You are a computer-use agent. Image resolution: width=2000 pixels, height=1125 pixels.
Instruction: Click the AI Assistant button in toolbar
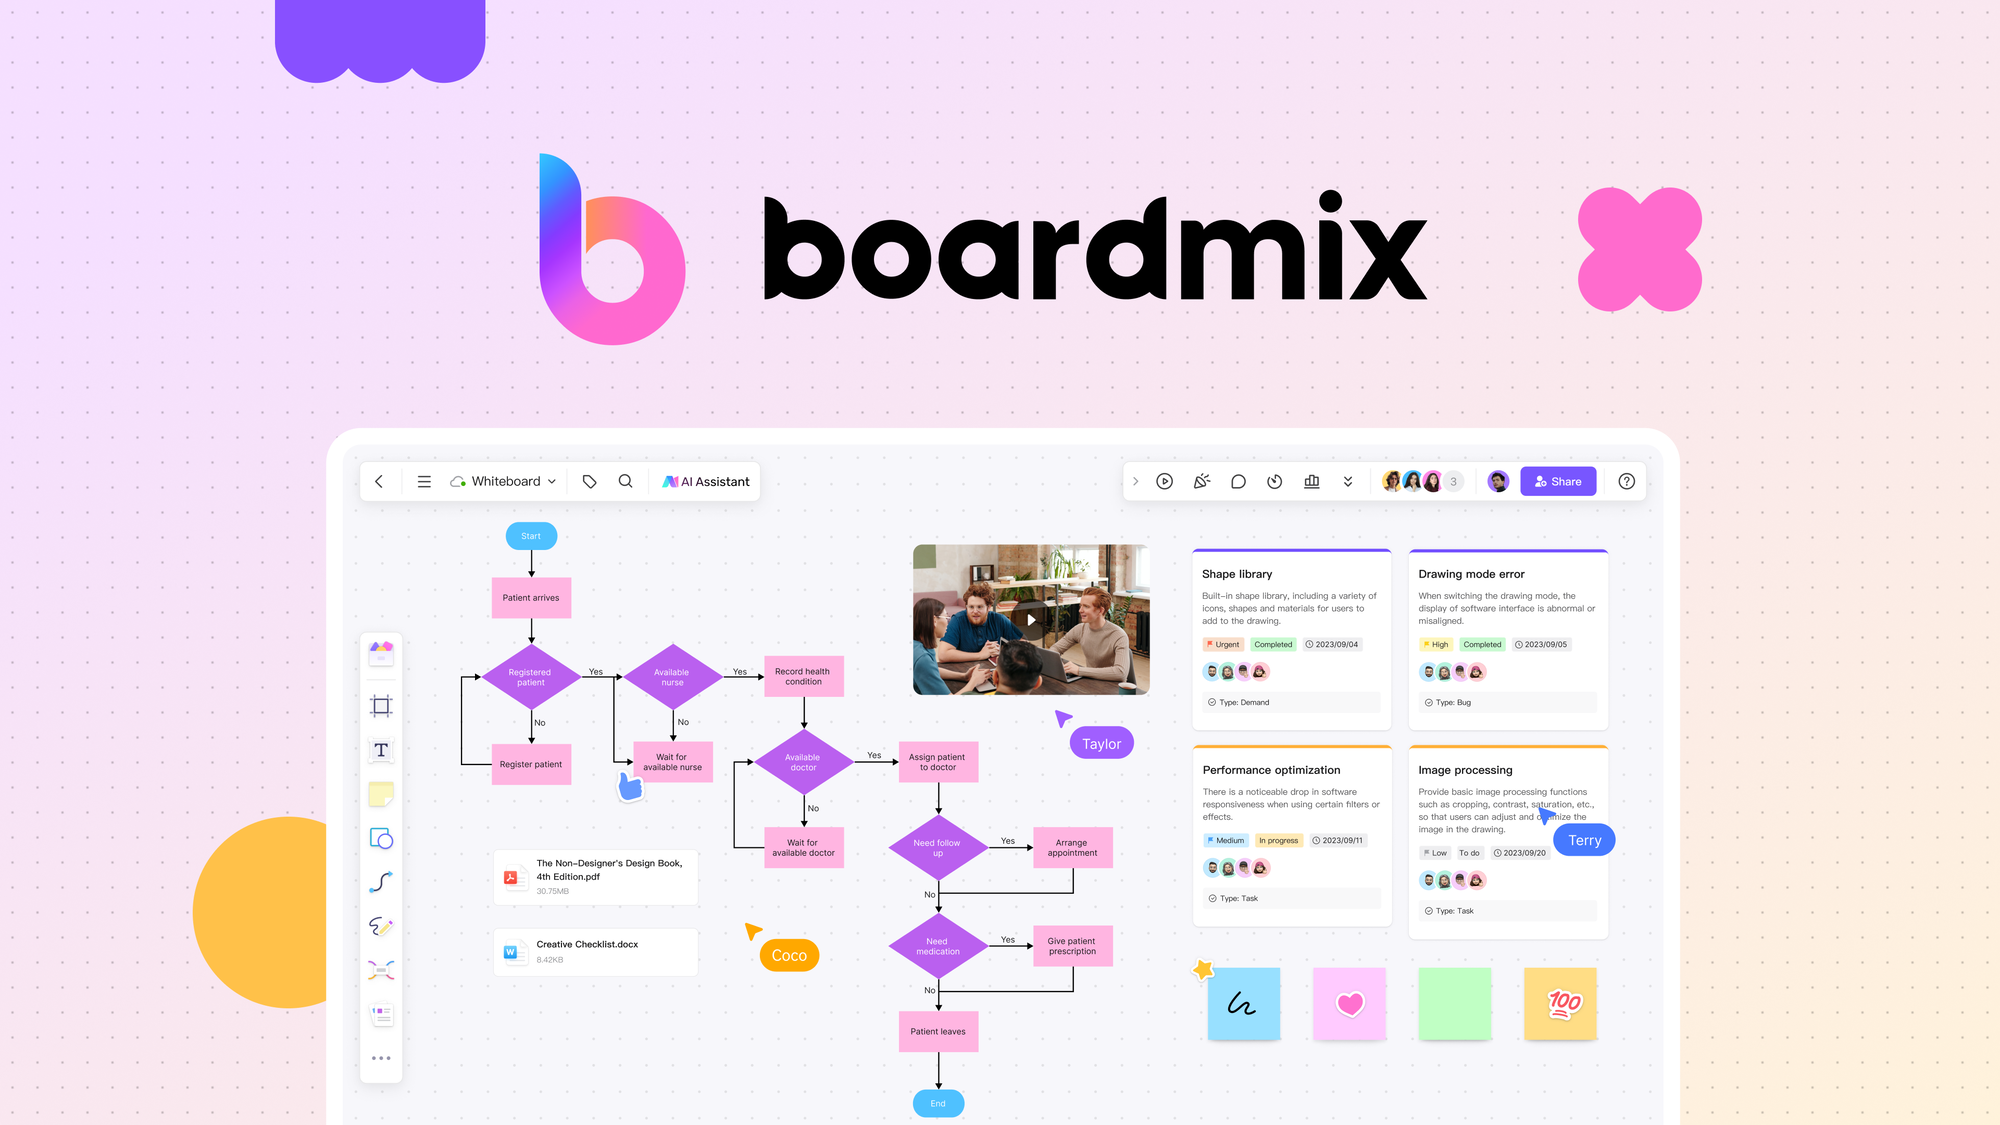tap(706, 481)
